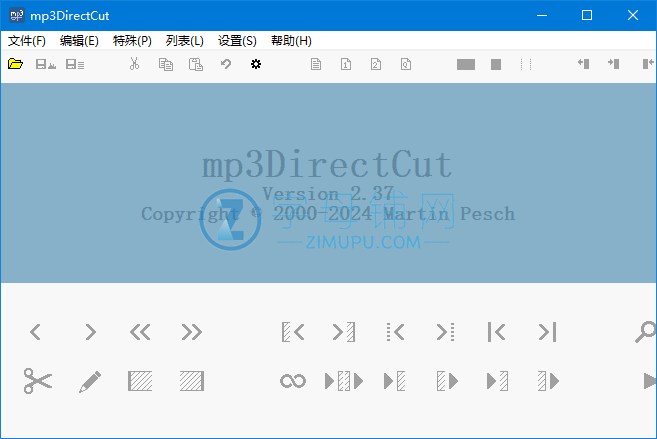Image resolution: width=657 pixels, height=439 pixels.
Task: Click the paste toolbar icon
Action: (196, 65)
